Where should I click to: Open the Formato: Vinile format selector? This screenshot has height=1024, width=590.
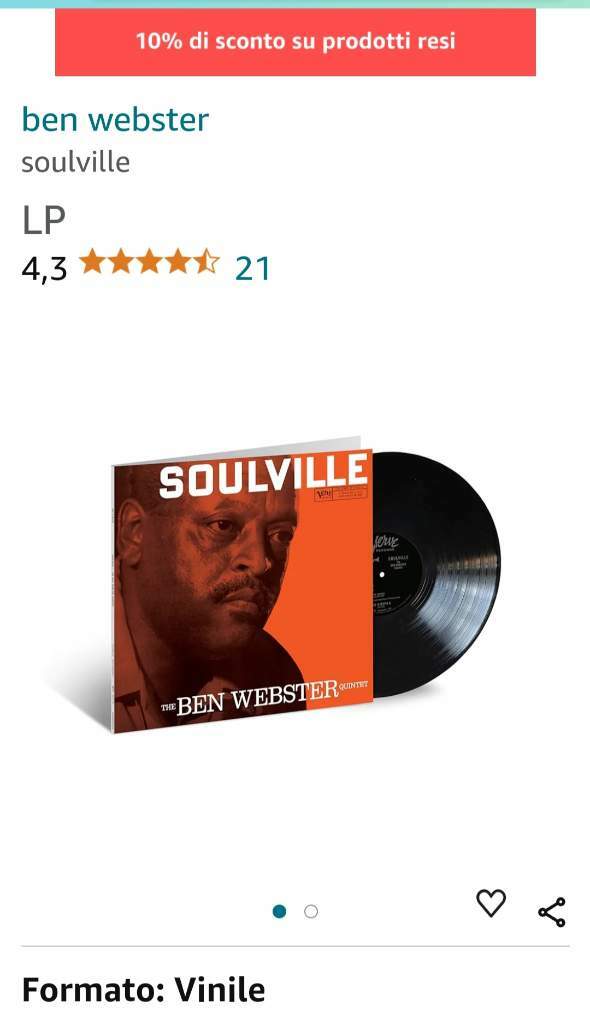tap(143, 990)
